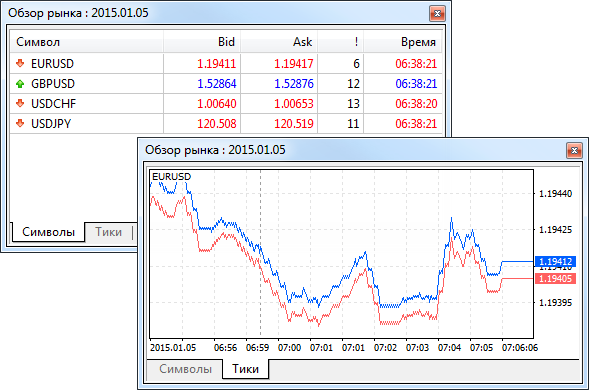This screenshot has width=589, height=390.
Task: Switch to Символы tab in back window
Action: (48, 232)
